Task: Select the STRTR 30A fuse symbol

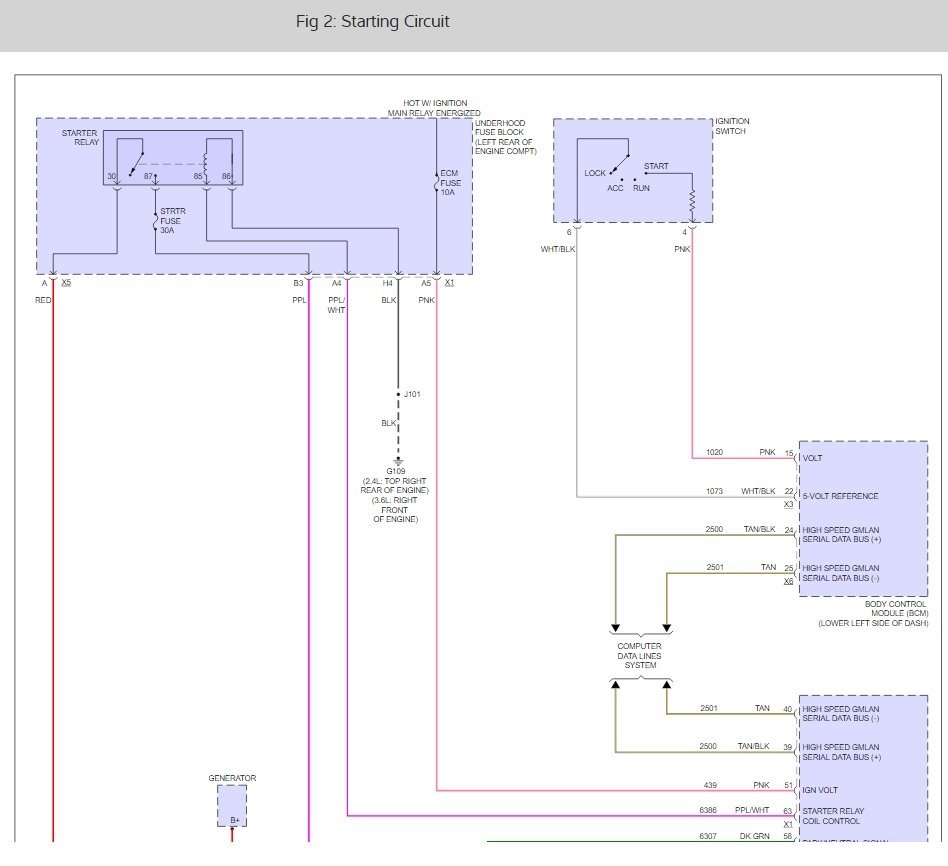Action: point(156,226)
